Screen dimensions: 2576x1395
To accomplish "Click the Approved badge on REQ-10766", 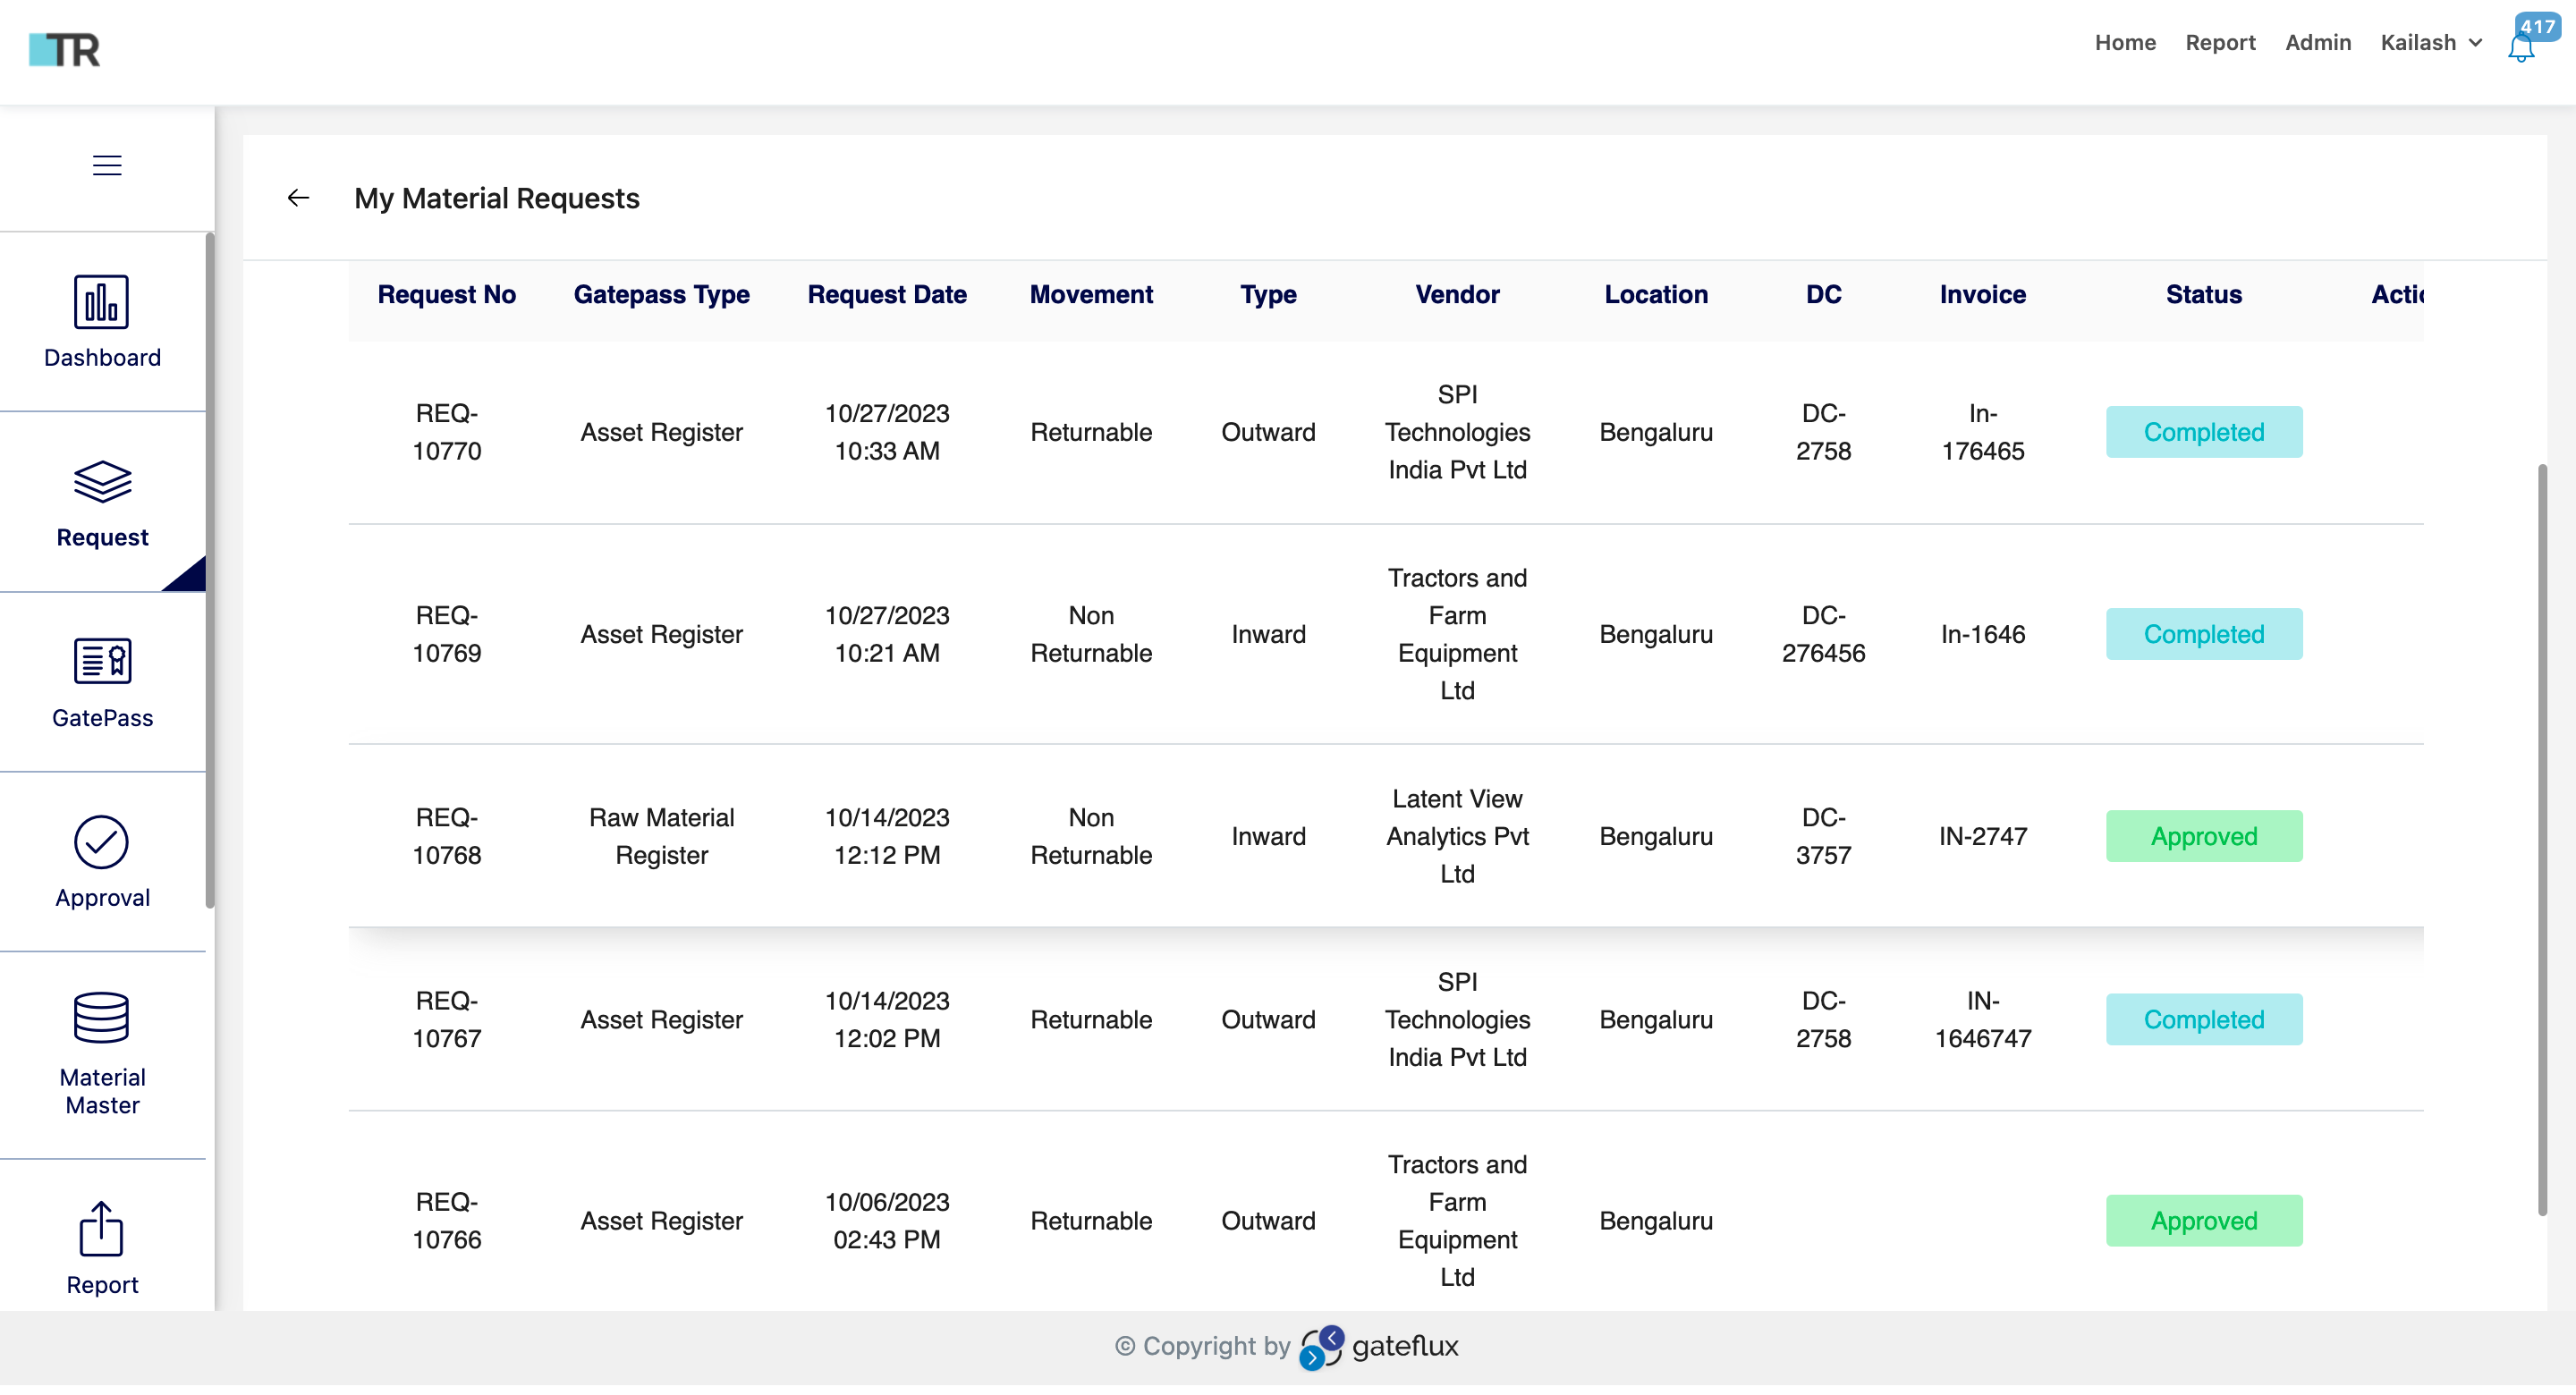I will 2204,1220.
